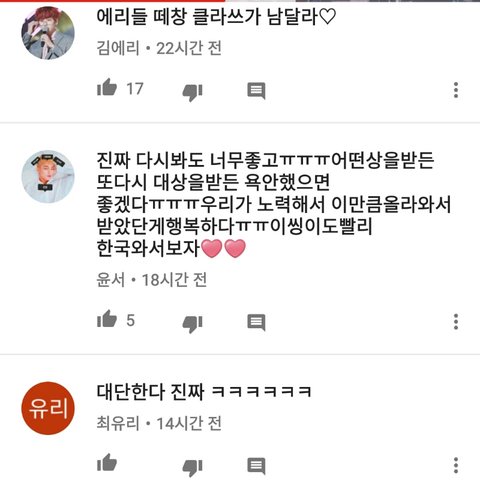Dislike the comment by 최유리

click(x=193, y=467)
